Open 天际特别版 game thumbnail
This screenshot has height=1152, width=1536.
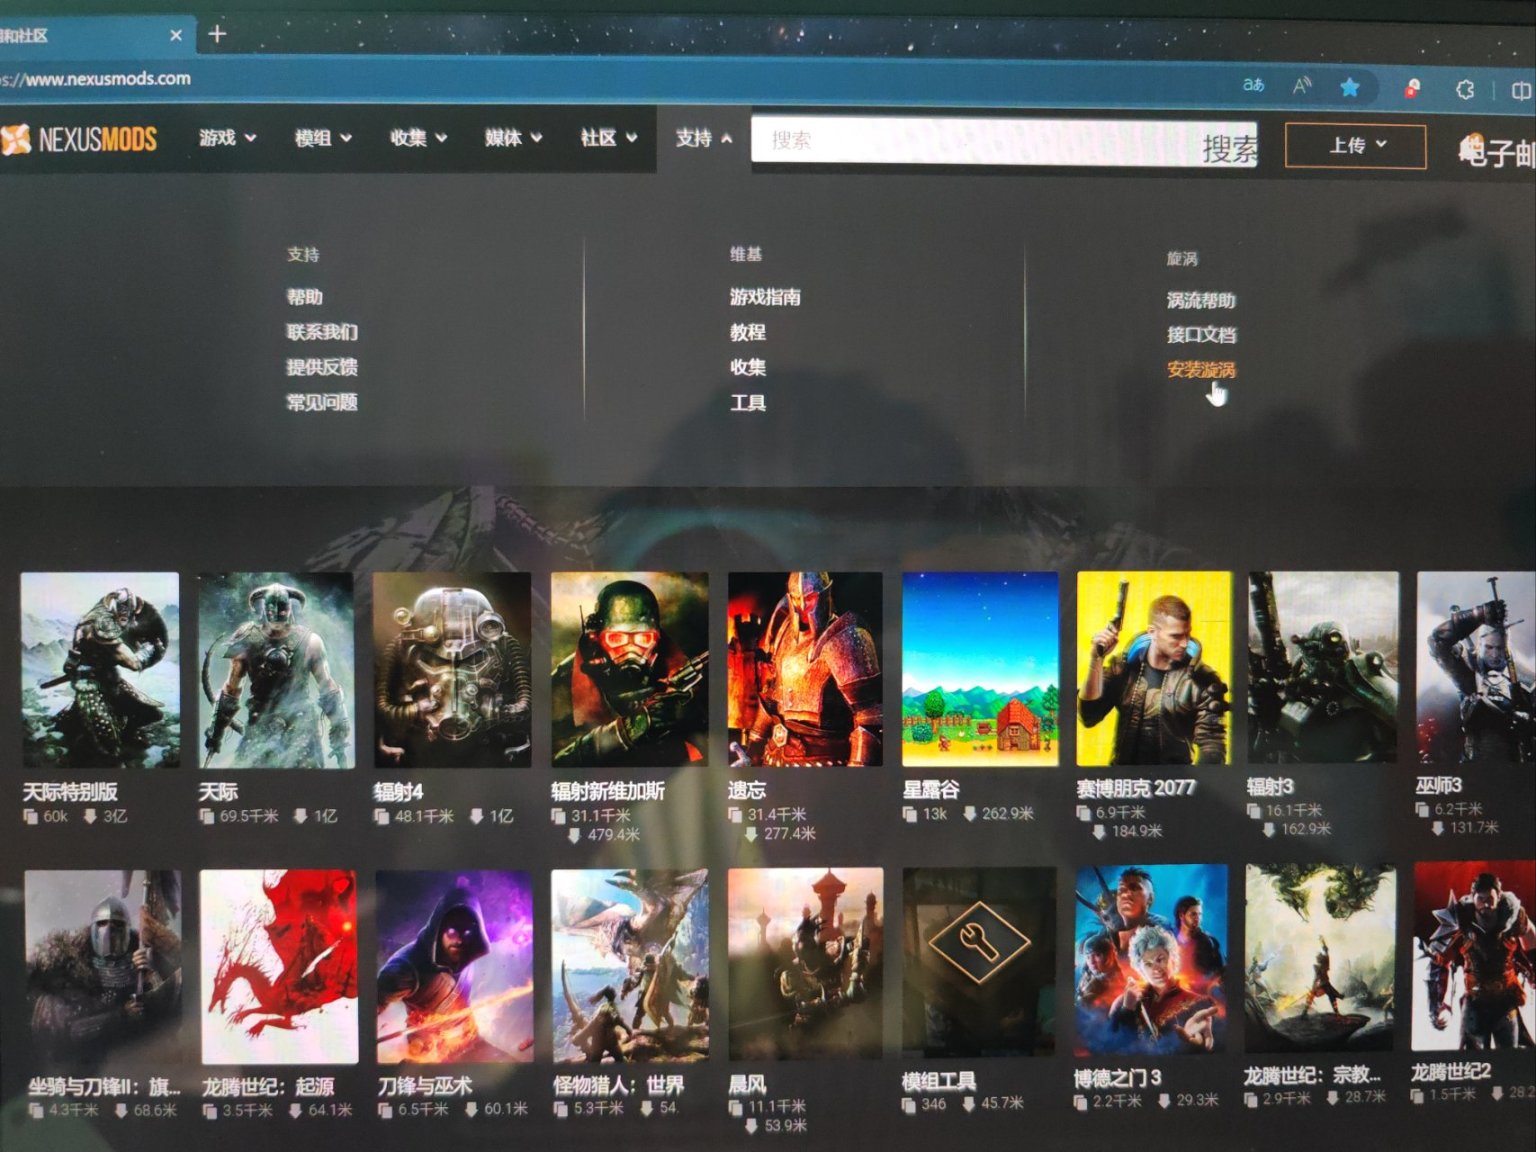(100, 670)
